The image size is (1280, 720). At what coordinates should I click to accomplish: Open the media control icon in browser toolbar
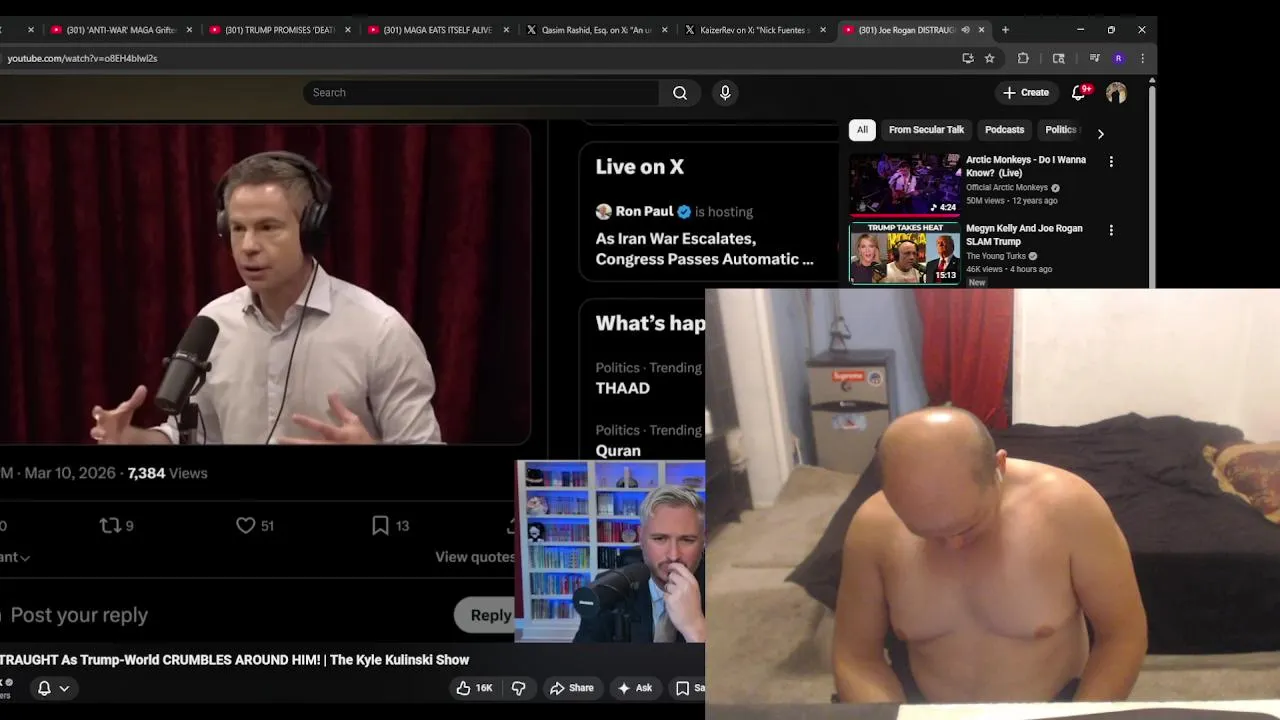click(x=1094, y=58)
